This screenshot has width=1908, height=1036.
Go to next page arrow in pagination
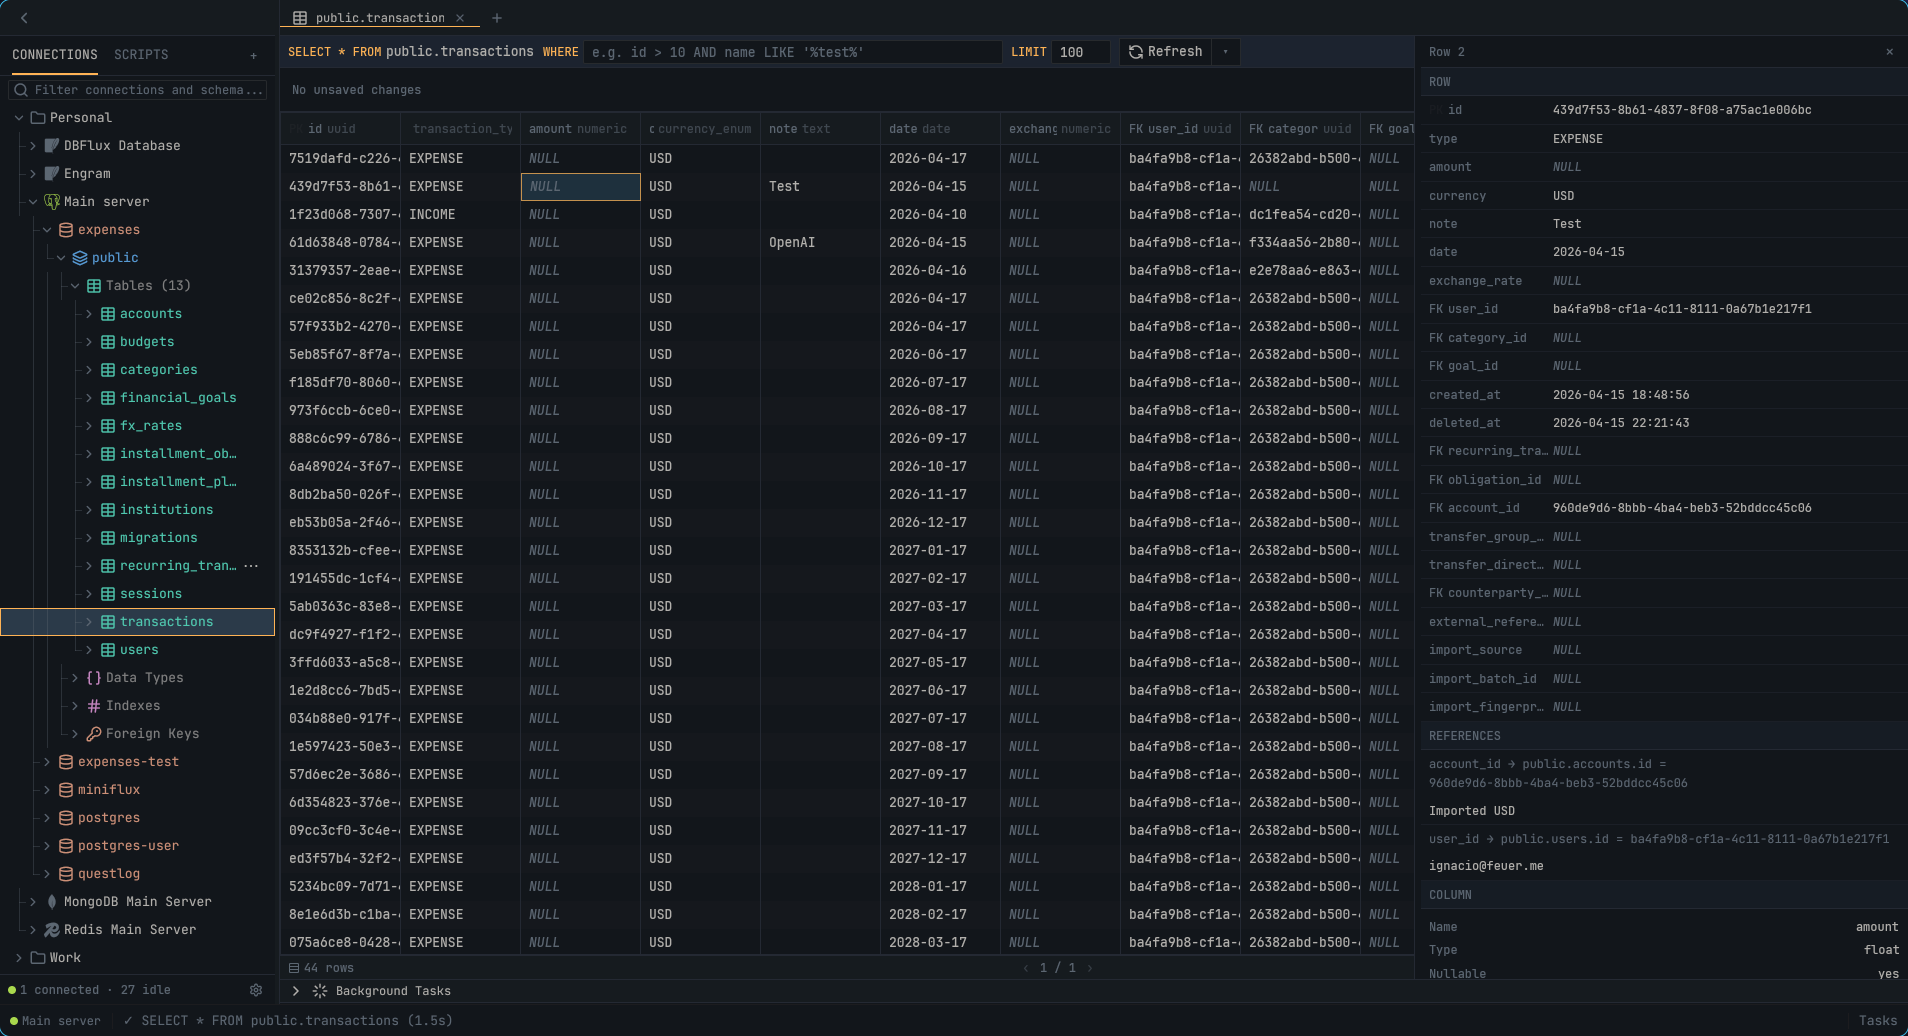1090,968
